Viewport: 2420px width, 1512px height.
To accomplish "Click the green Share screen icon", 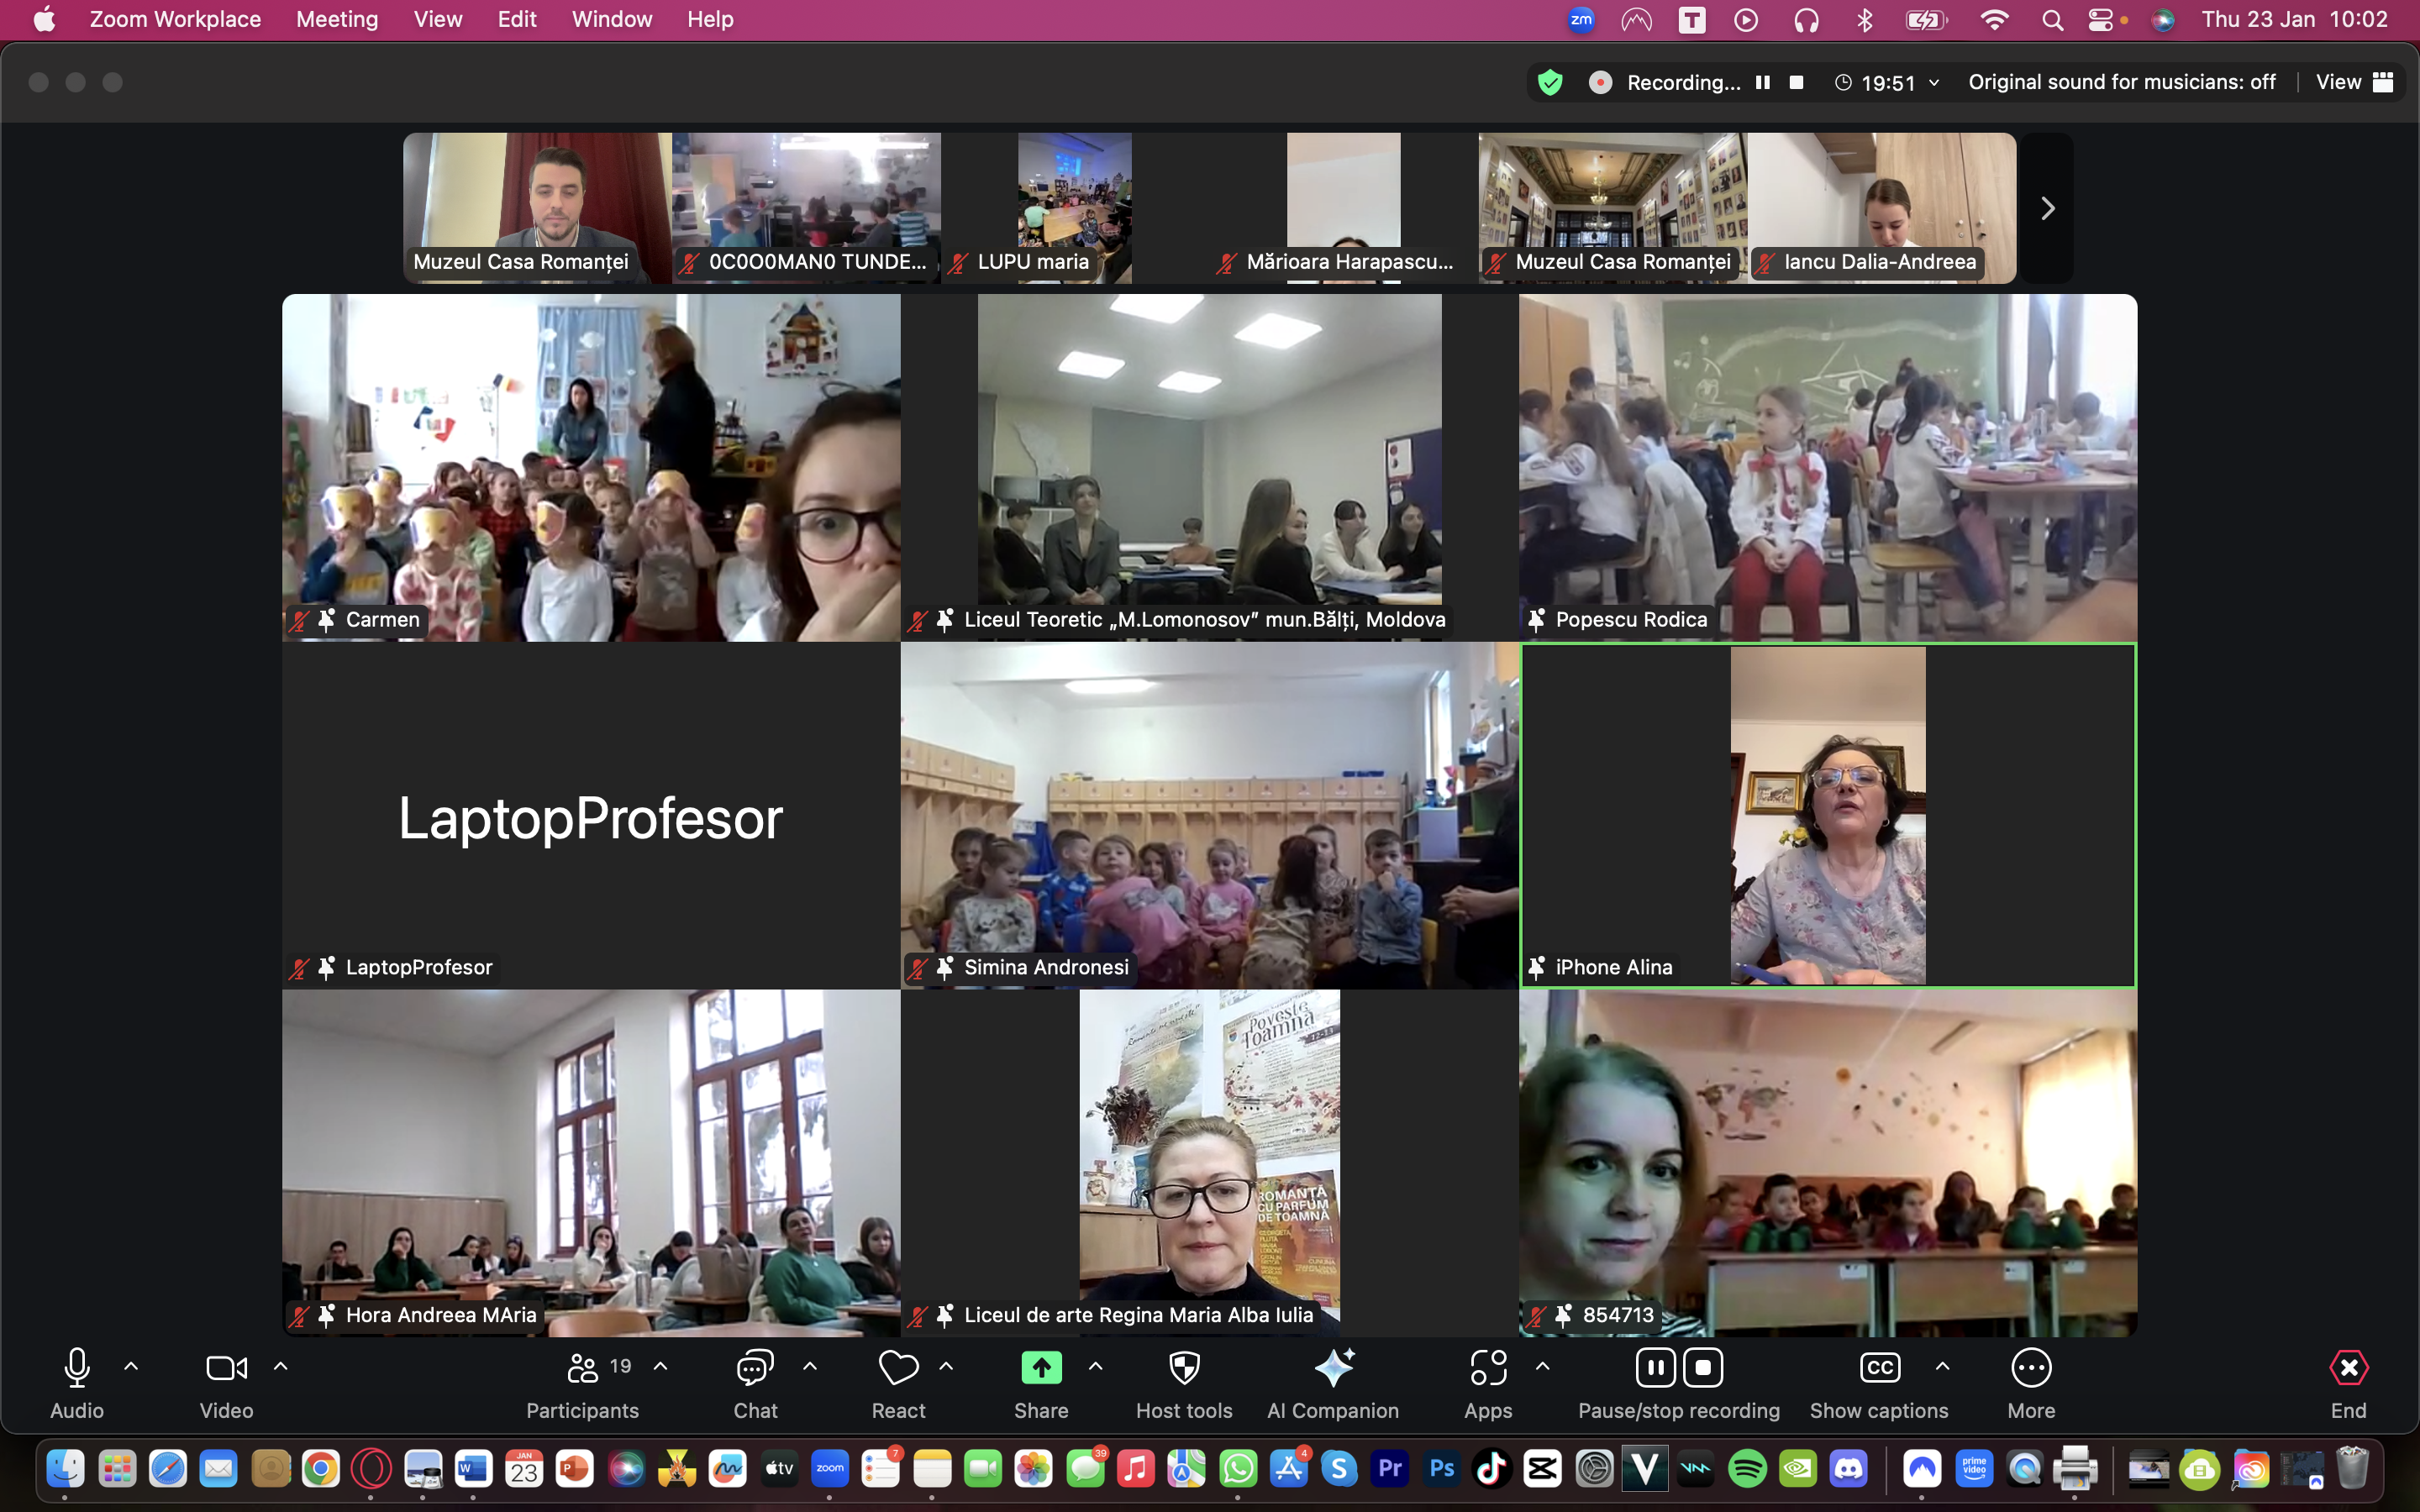I will tap(1041, 1368).
